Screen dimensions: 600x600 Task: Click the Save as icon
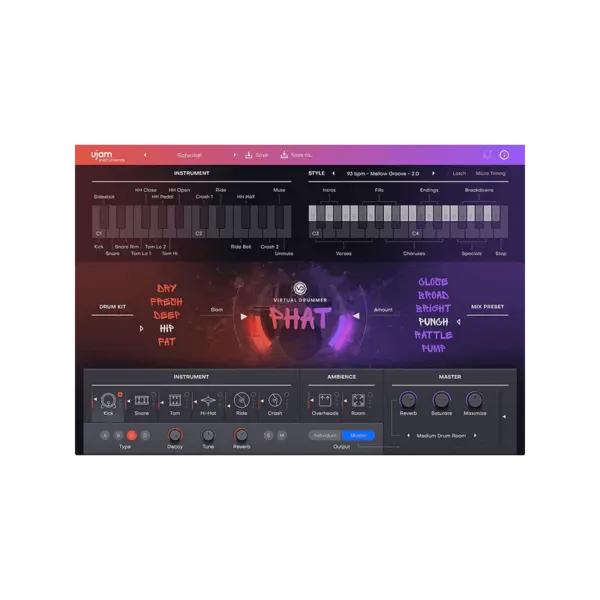(x=284, y=155)
